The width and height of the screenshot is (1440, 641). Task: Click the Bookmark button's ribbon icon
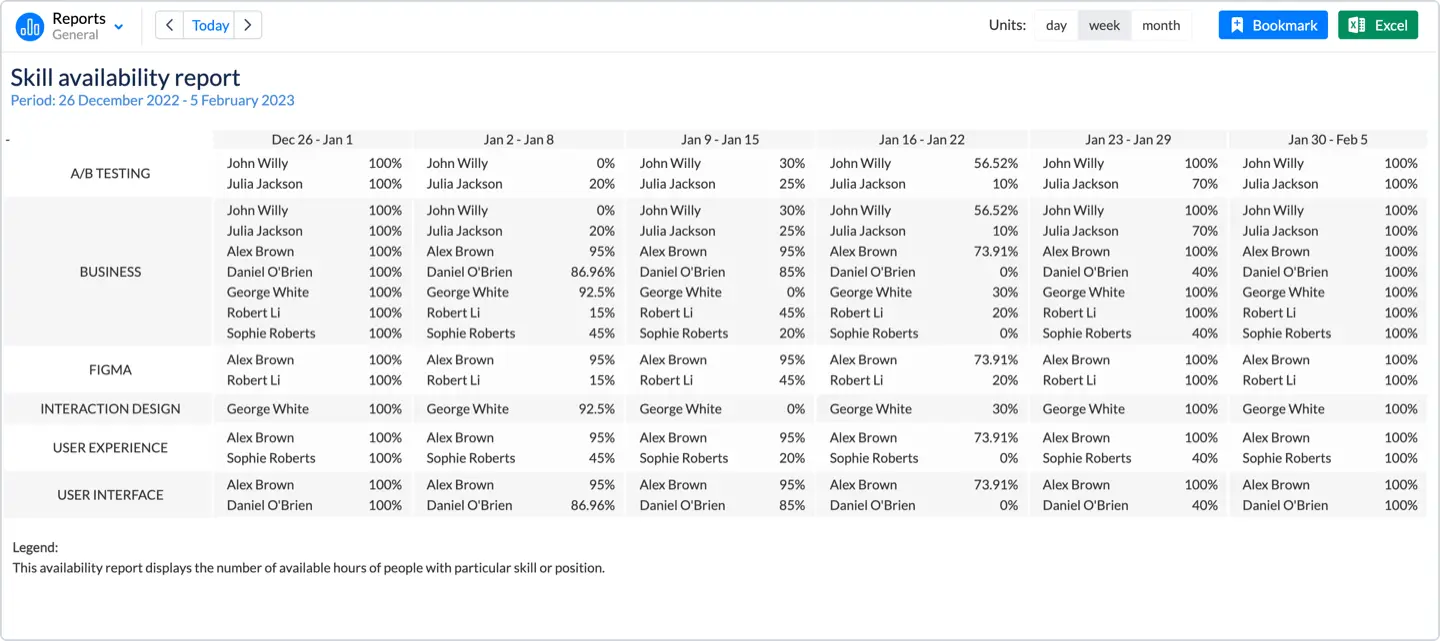[x=1237, y=25]
